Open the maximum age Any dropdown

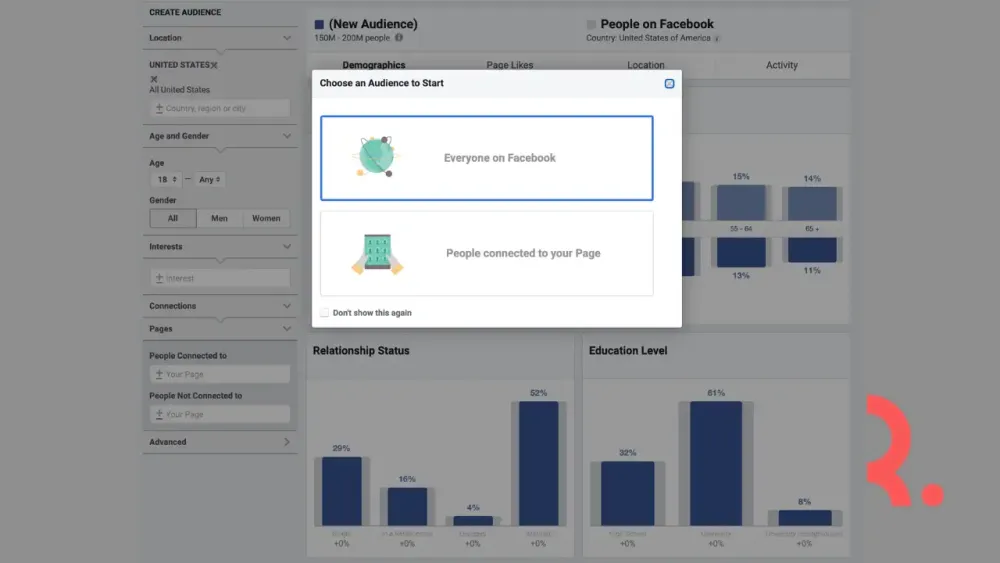209,180
